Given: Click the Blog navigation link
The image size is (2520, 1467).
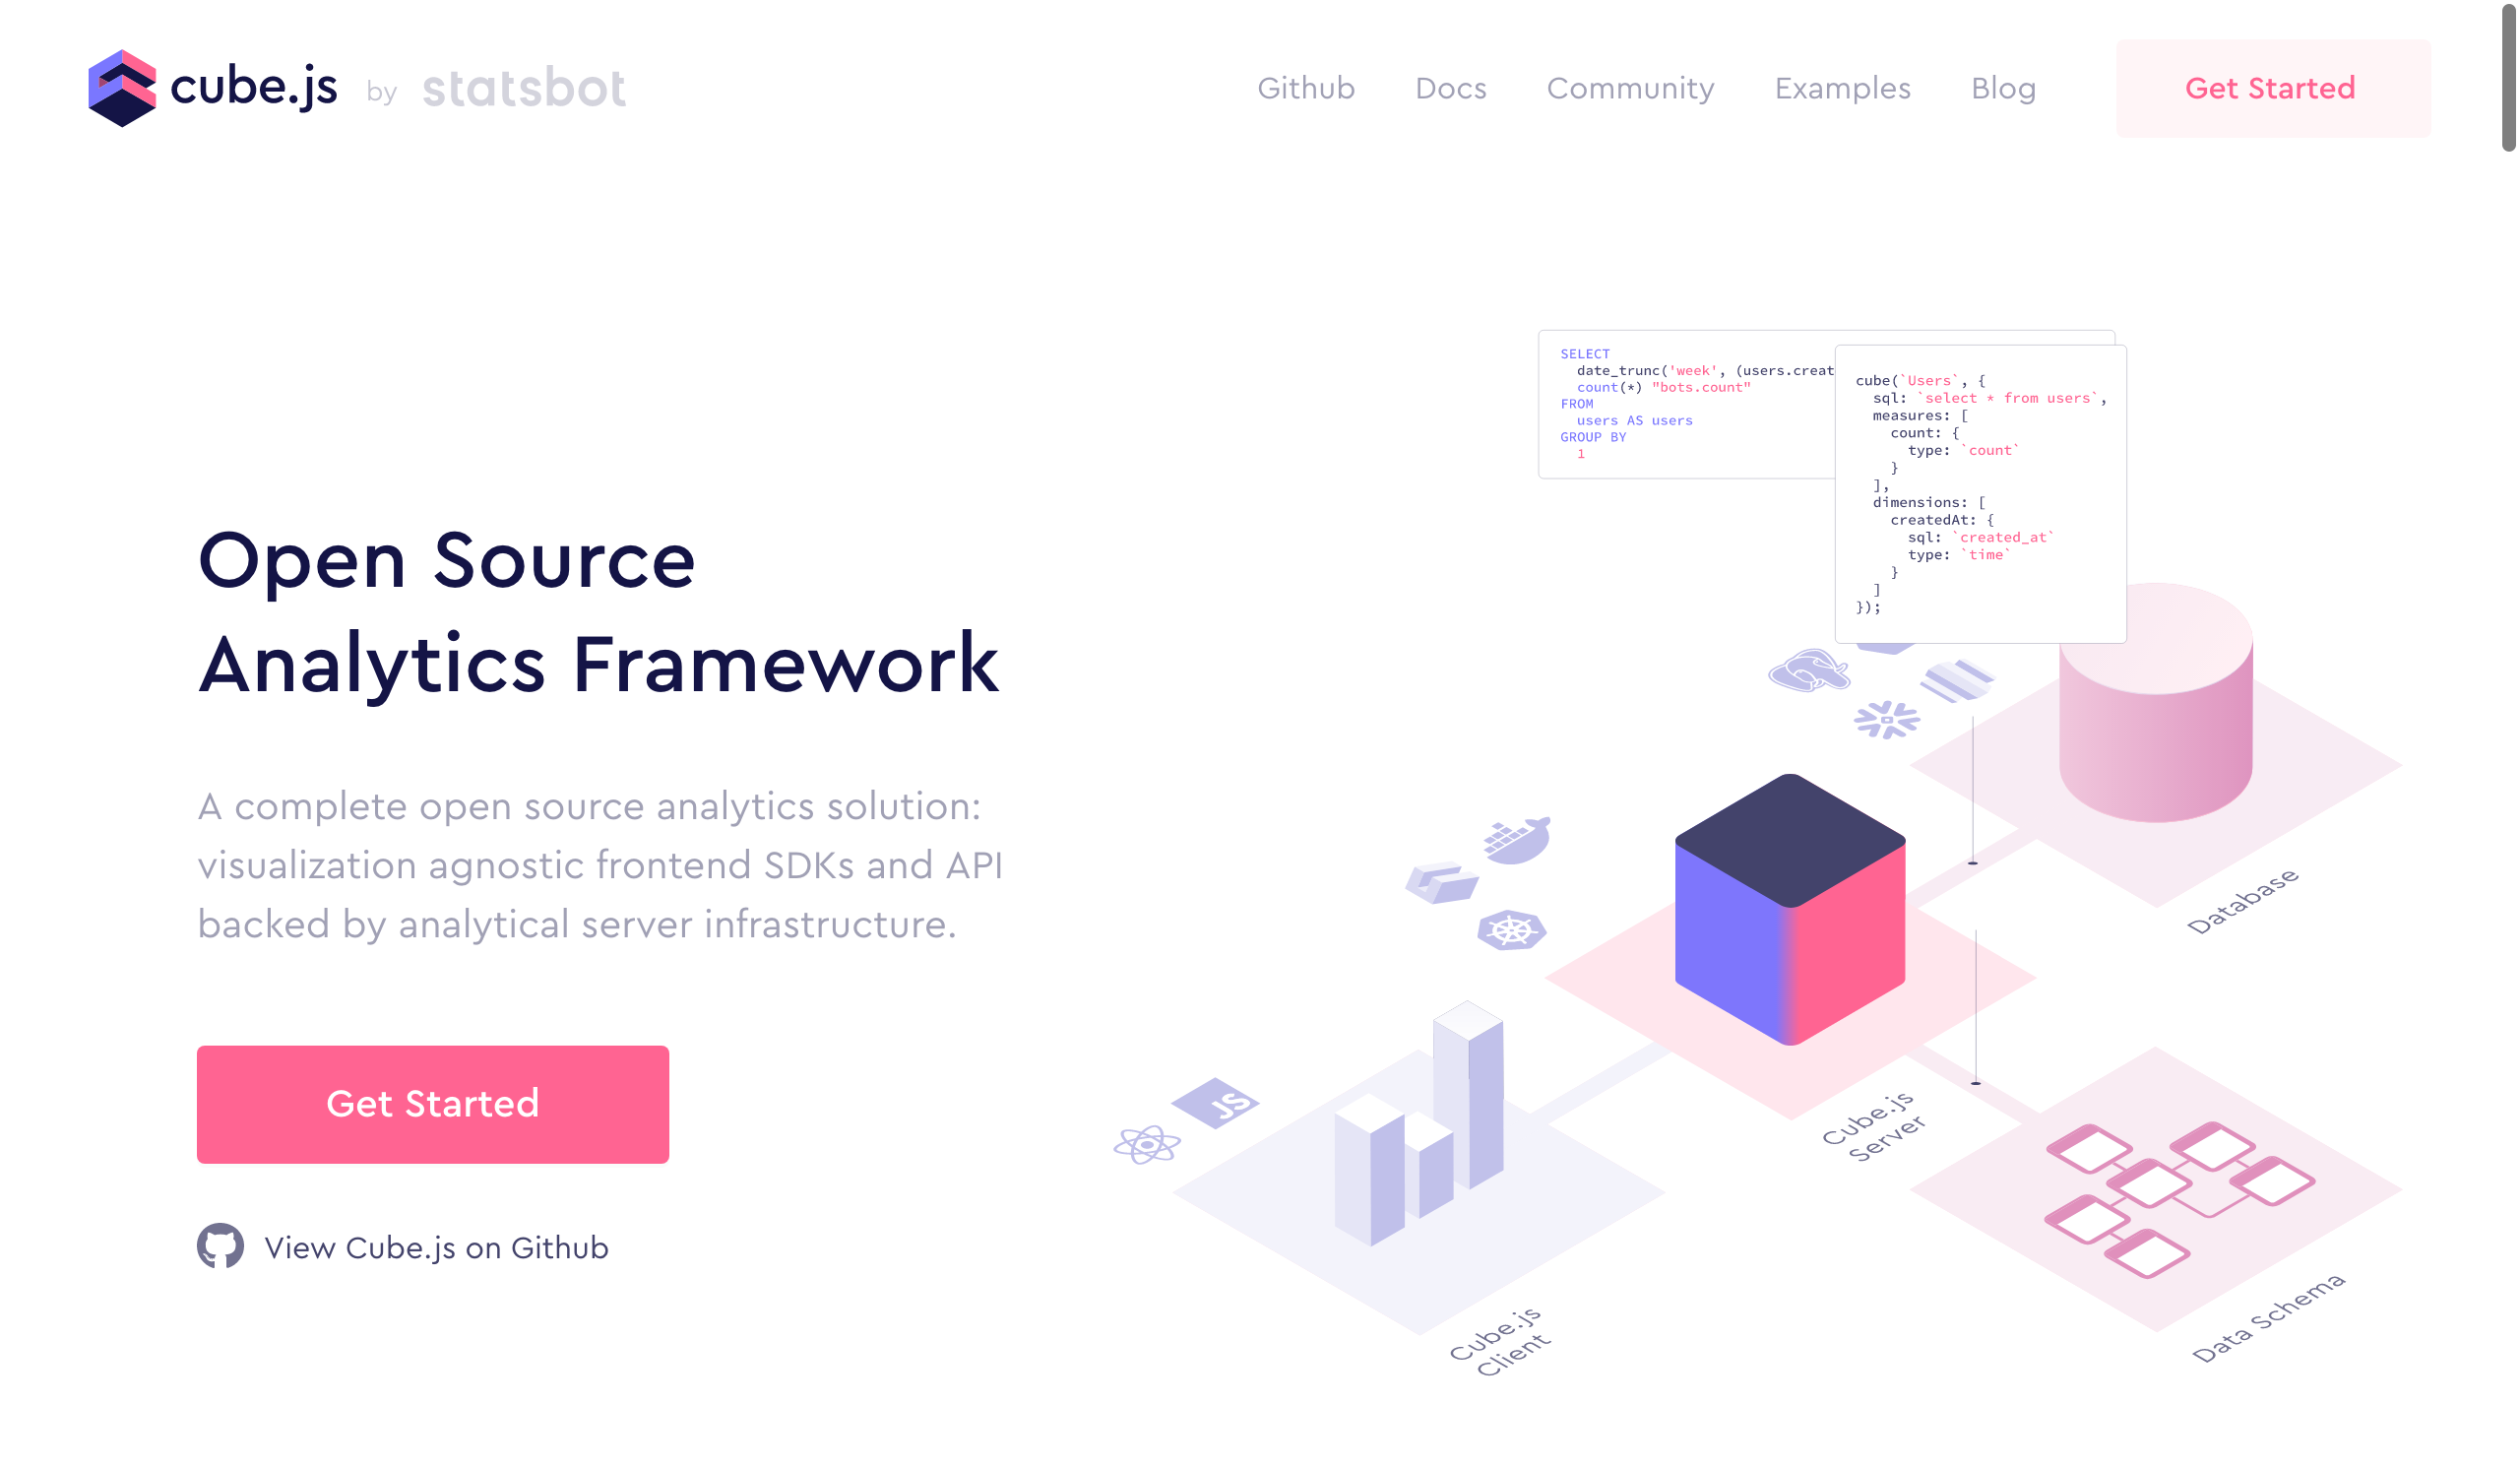Looking at the screenshot, I should [2001, 88].
